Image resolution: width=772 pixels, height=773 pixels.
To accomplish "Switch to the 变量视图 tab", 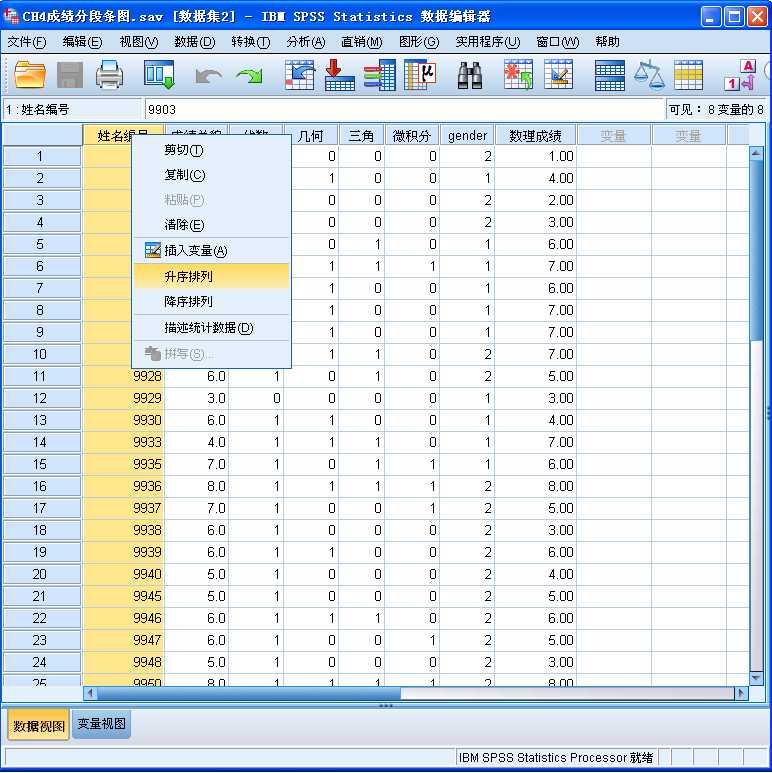I will pos(102,724).
